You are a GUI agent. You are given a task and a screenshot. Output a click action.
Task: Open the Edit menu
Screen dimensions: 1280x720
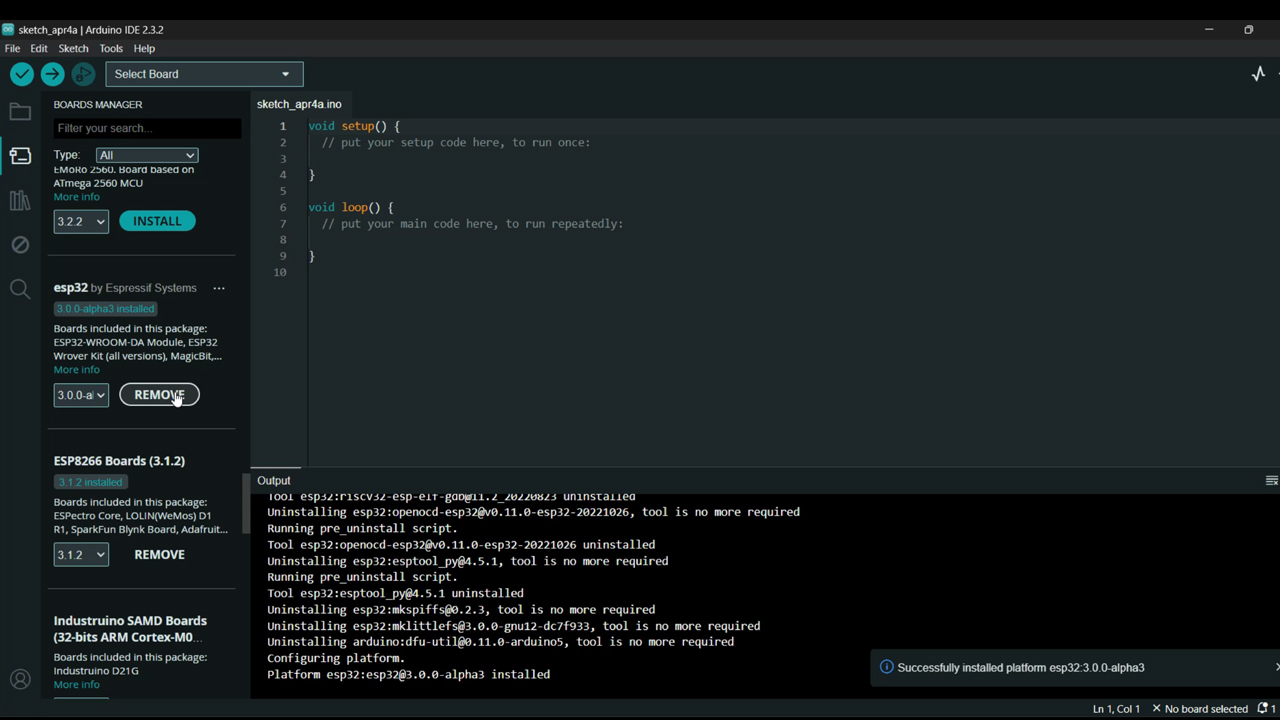coord(39,48)
